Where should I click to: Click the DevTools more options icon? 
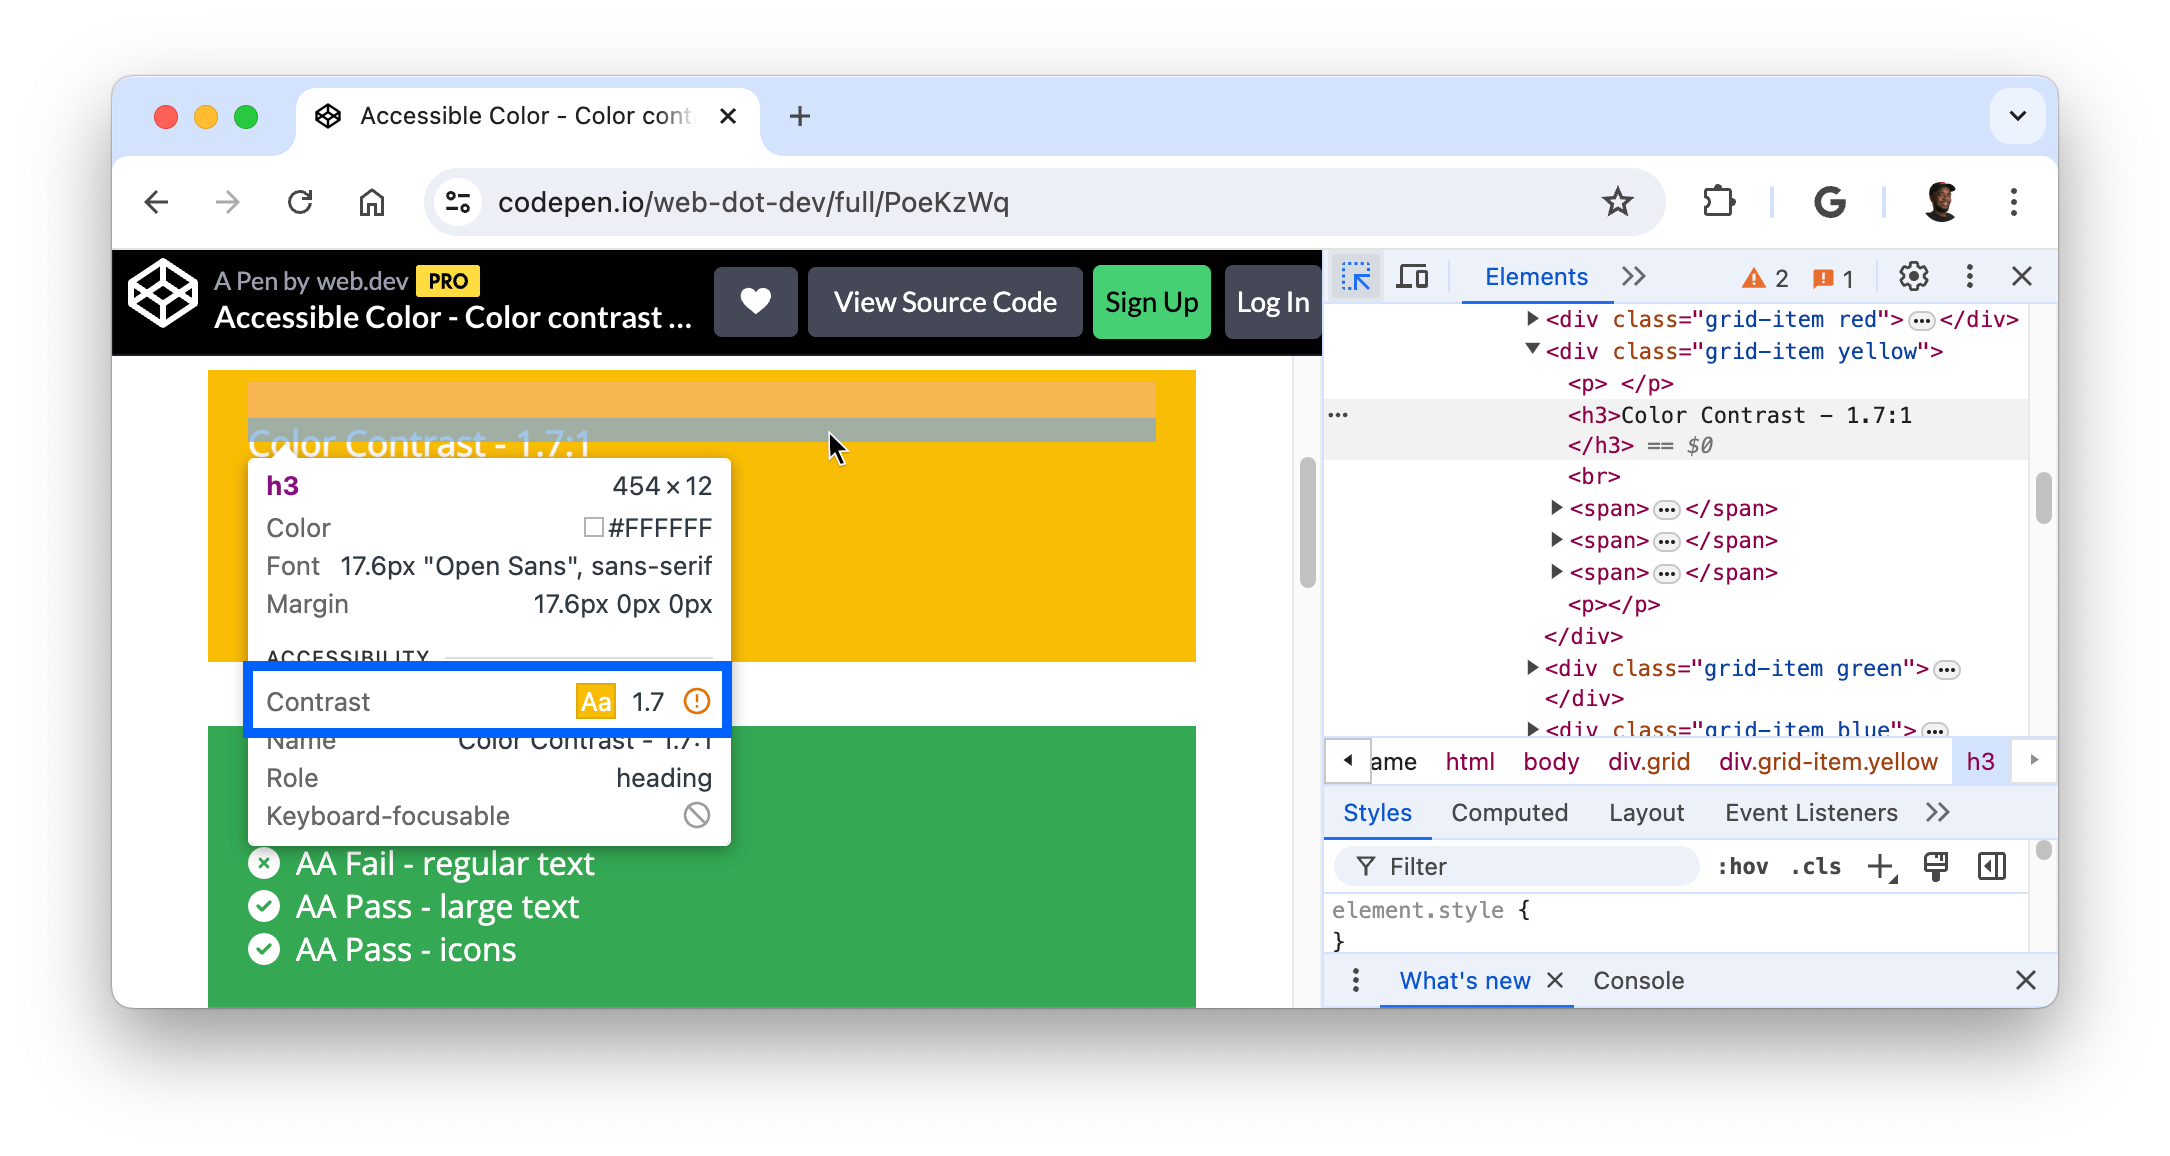point(1971,277)
